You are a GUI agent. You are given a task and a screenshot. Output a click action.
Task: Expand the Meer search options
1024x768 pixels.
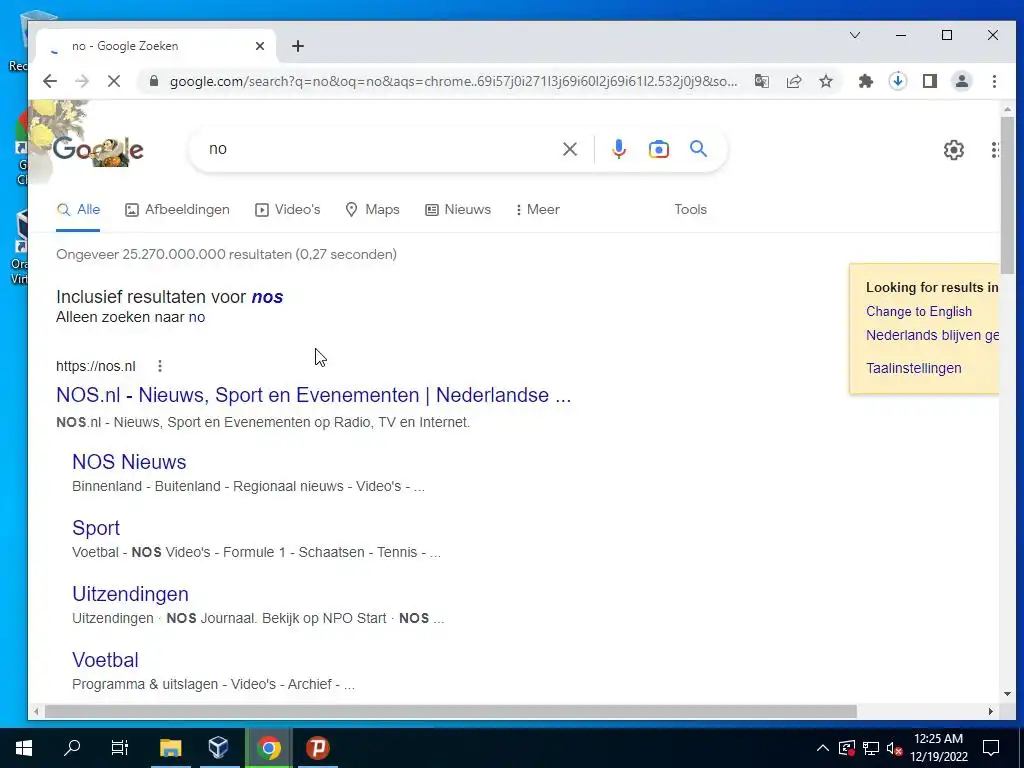537,210
